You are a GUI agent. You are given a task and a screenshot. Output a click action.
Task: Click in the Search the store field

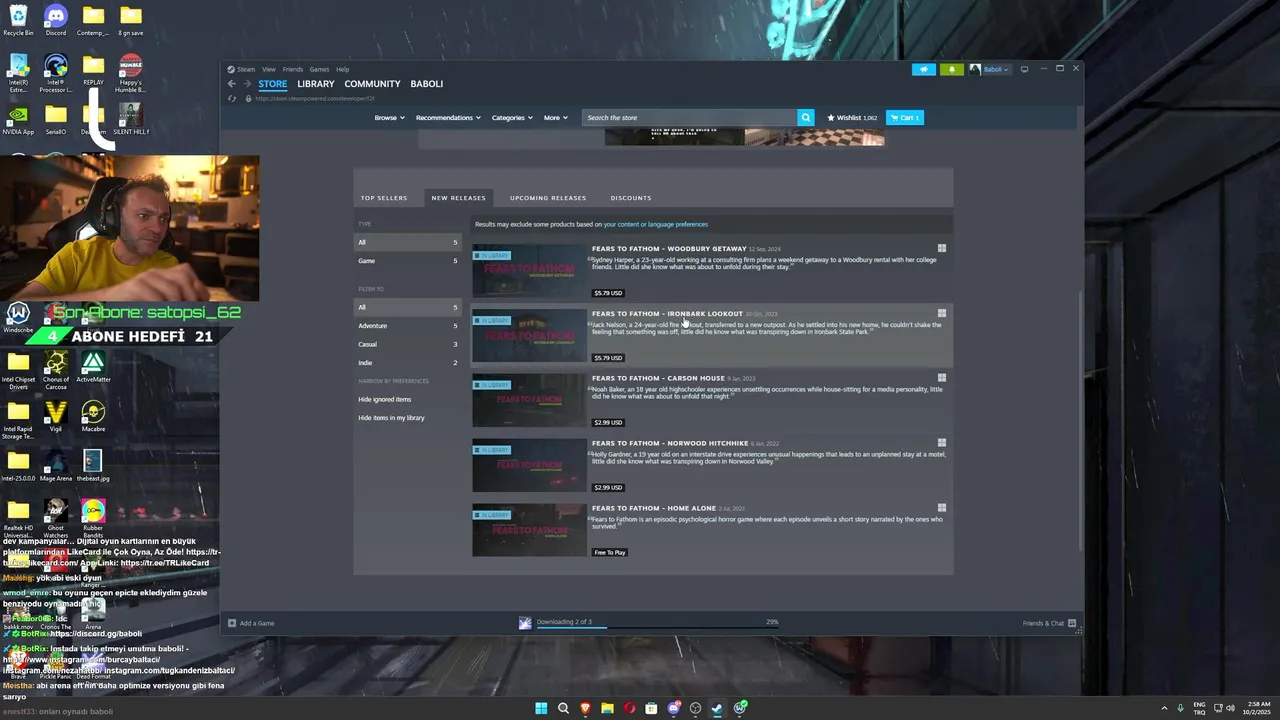pos(690,117)
